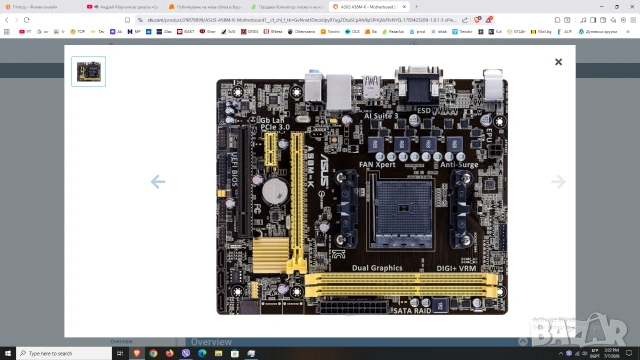Switch to the Bazar publishing tab
640x360 pixels.
[205, 7]
